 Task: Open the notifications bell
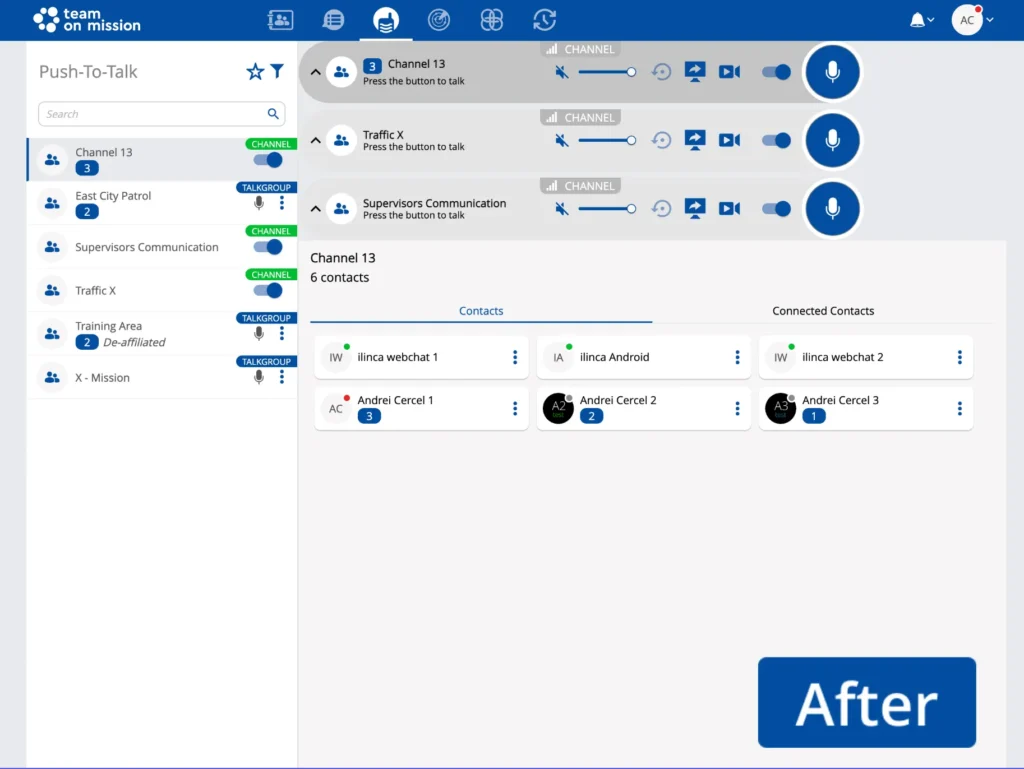click(x=917, y=20)
